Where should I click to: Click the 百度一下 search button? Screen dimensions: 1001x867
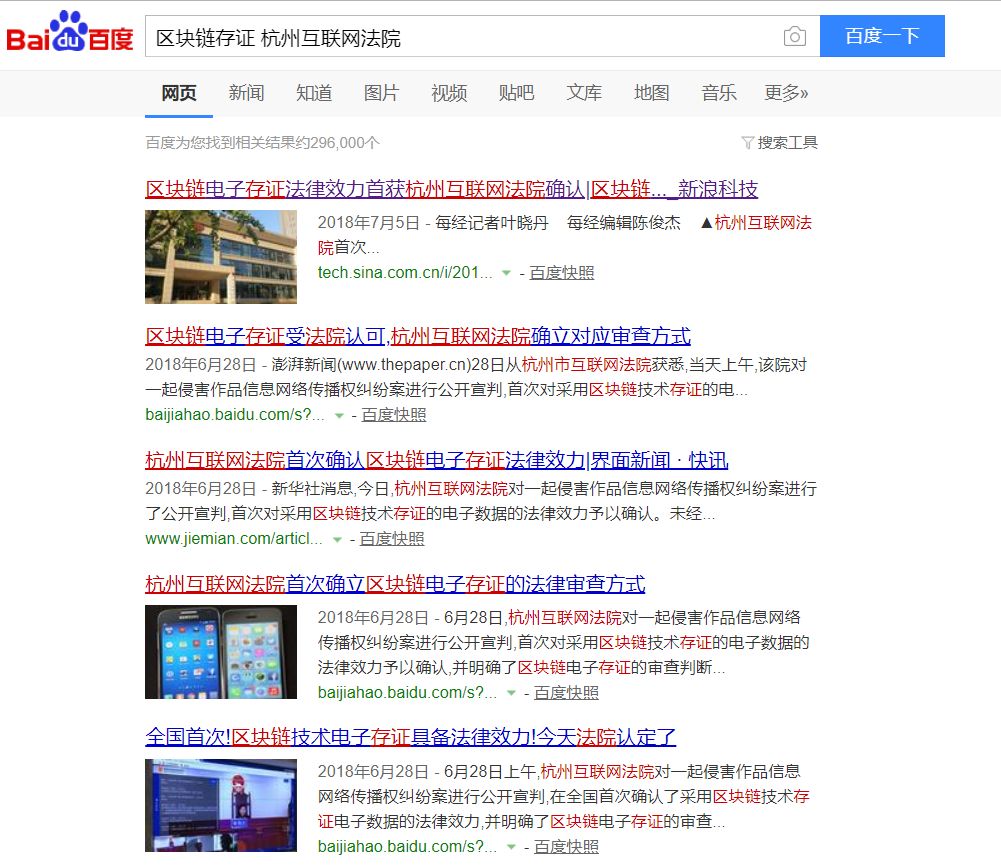[882, 36]
